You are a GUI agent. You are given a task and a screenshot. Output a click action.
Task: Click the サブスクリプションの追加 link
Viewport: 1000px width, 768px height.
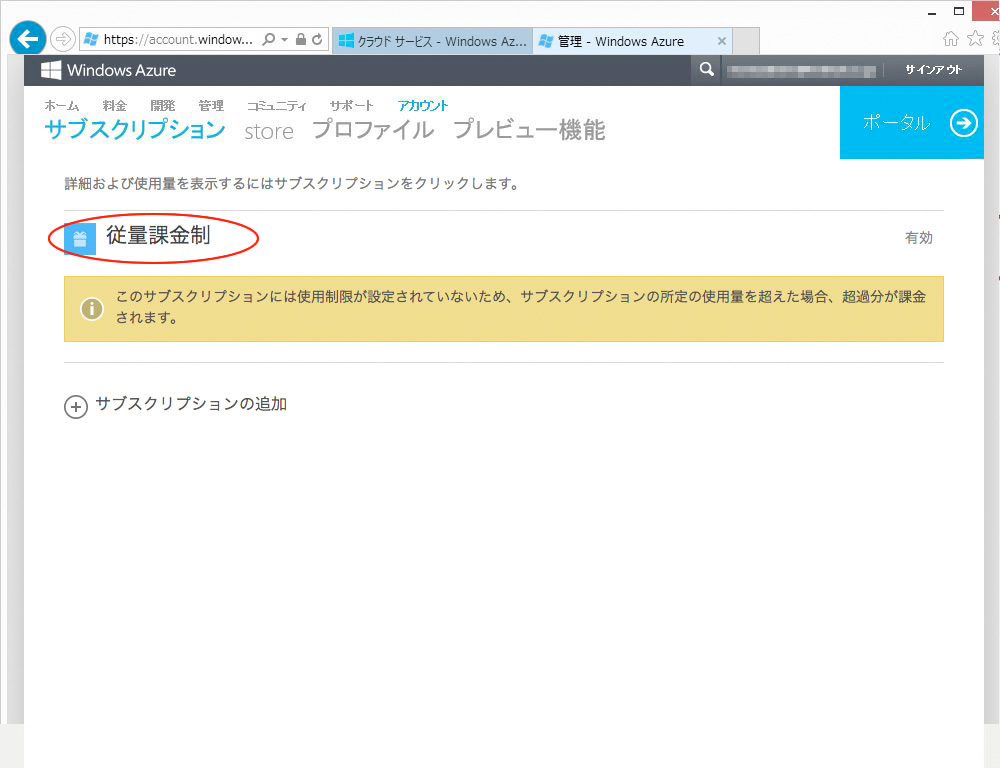(x=191, y=404)
